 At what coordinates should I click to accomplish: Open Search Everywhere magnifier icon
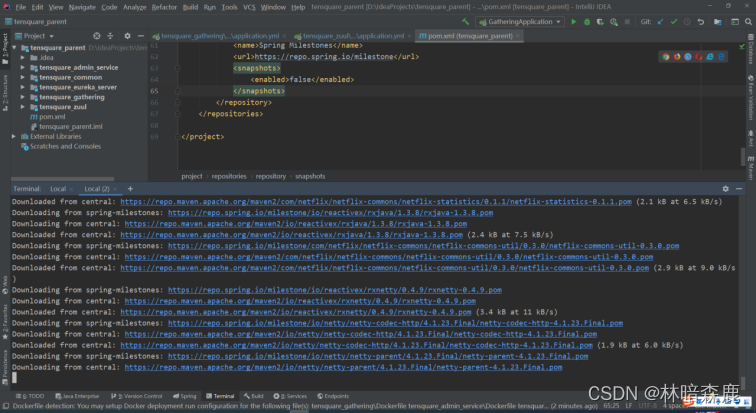click(748, 22)
